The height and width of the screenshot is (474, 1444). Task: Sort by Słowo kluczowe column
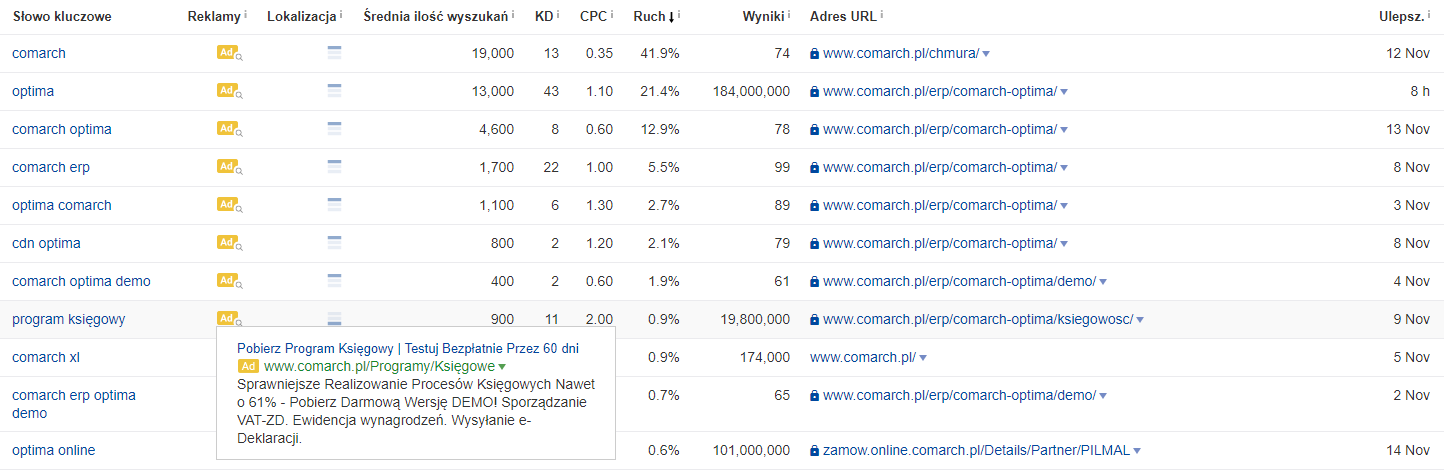(x=62, y=17)
